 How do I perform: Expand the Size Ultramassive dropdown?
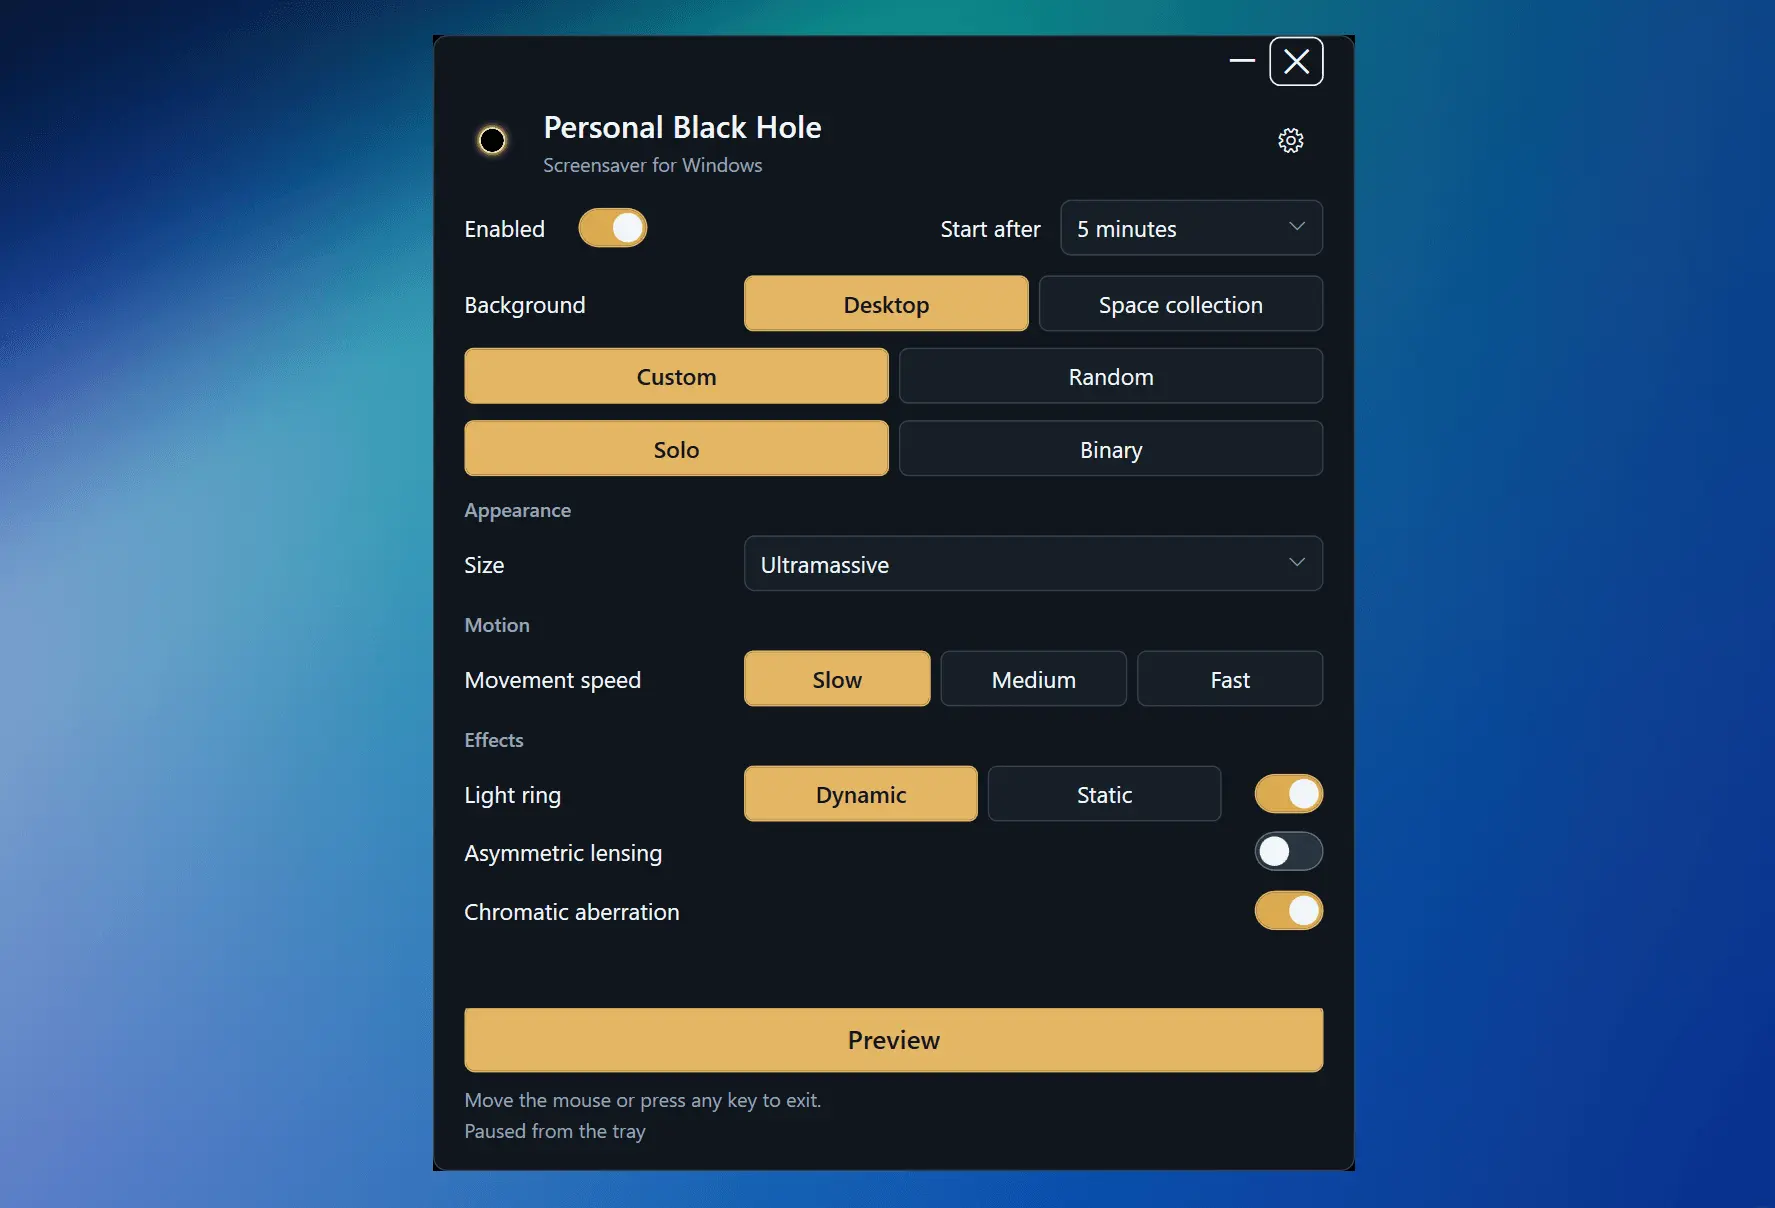tap(1033, 564)
